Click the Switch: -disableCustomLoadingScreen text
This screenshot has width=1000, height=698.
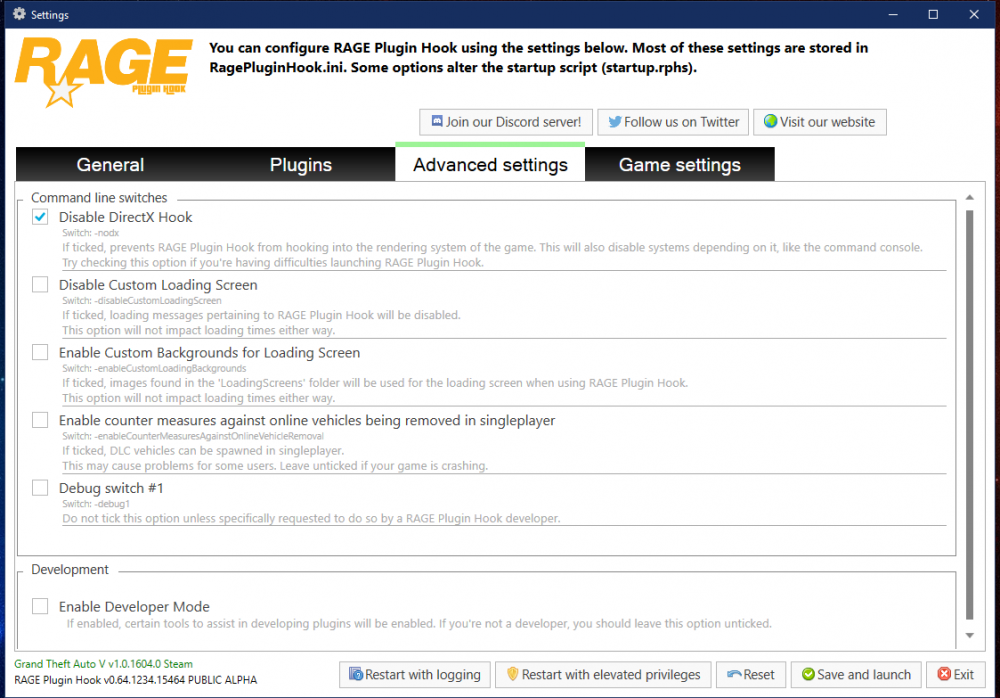coord(142,301)
